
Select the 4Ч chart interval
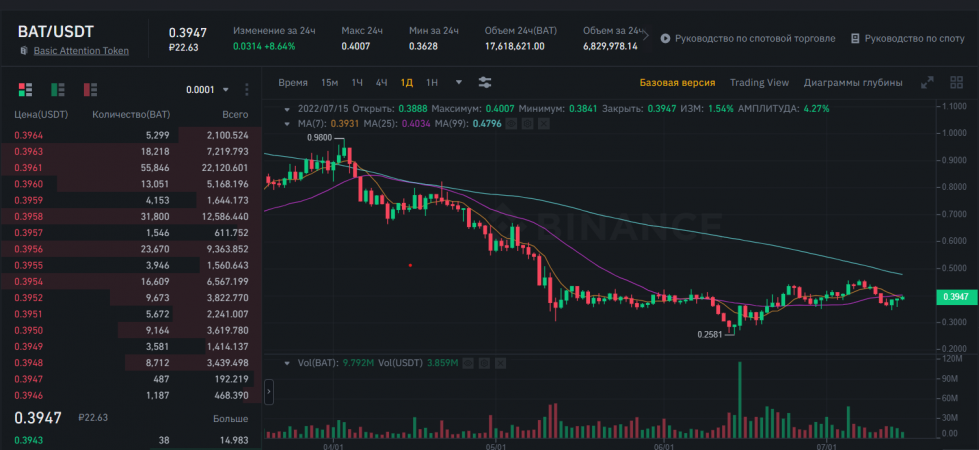[x=381, y=82]
